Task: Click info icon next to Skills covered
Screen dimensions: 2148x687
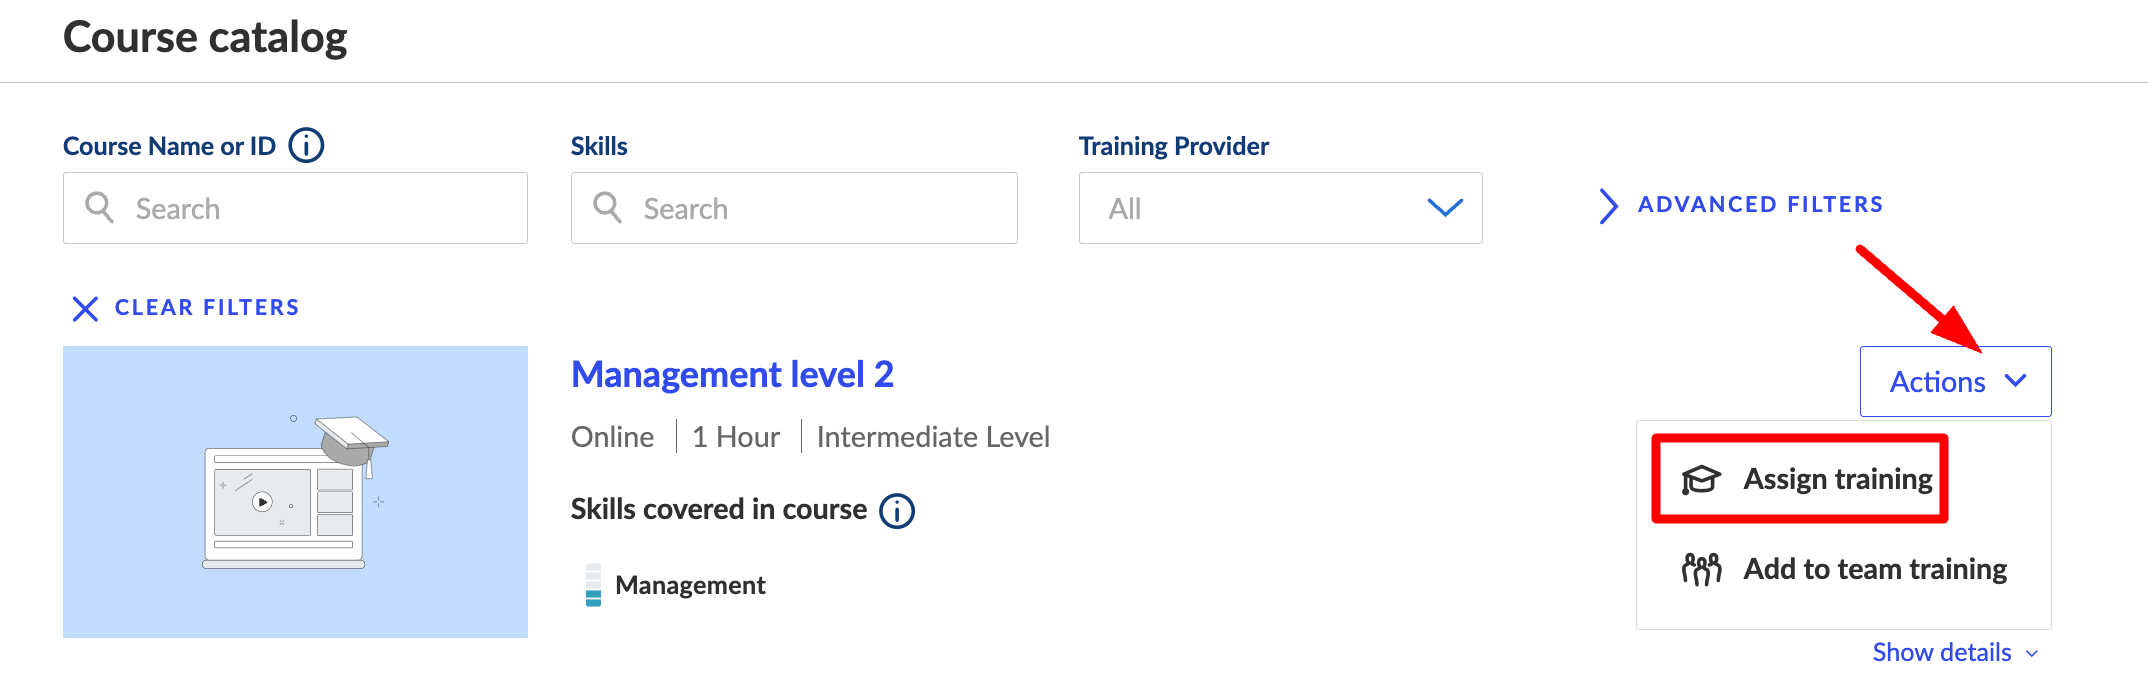Action: pos(896,511)
